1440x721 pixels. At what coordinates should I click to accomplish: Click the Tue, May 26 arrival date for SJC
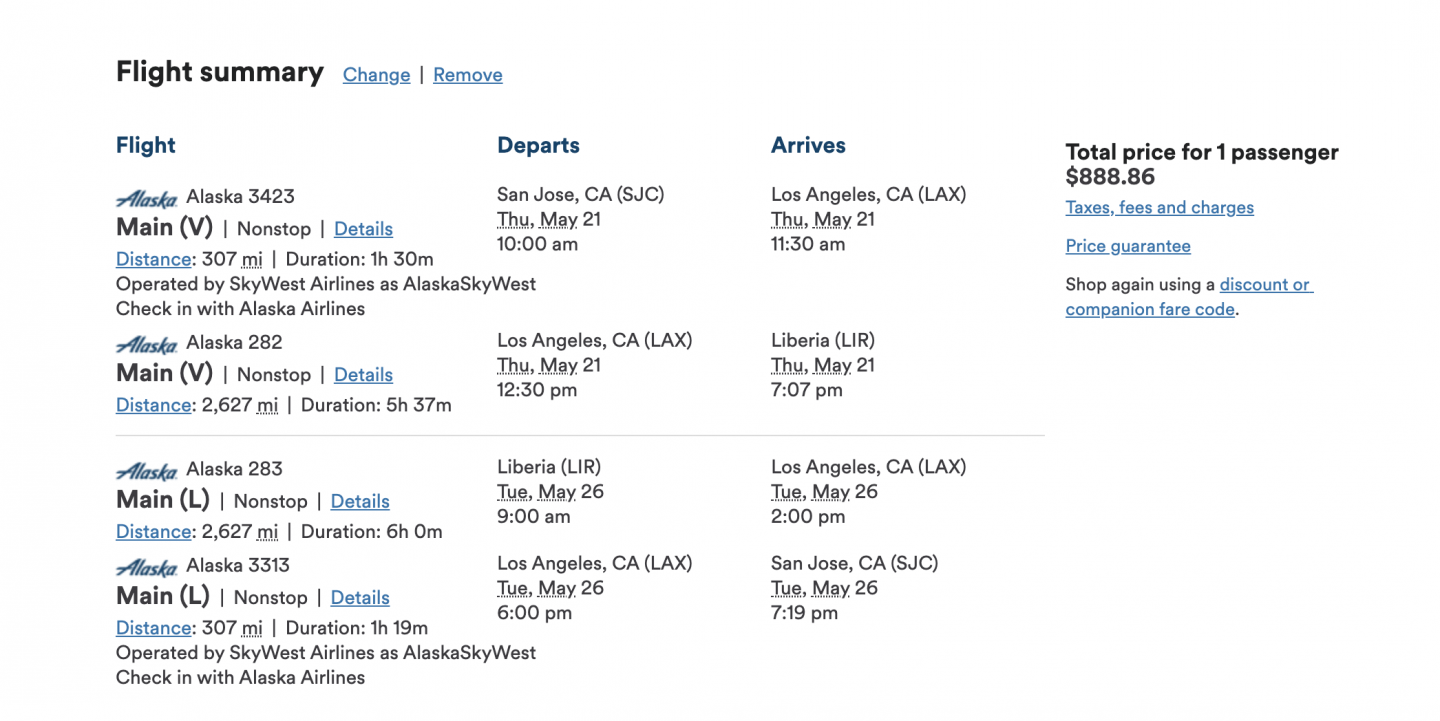pos(824,588)
